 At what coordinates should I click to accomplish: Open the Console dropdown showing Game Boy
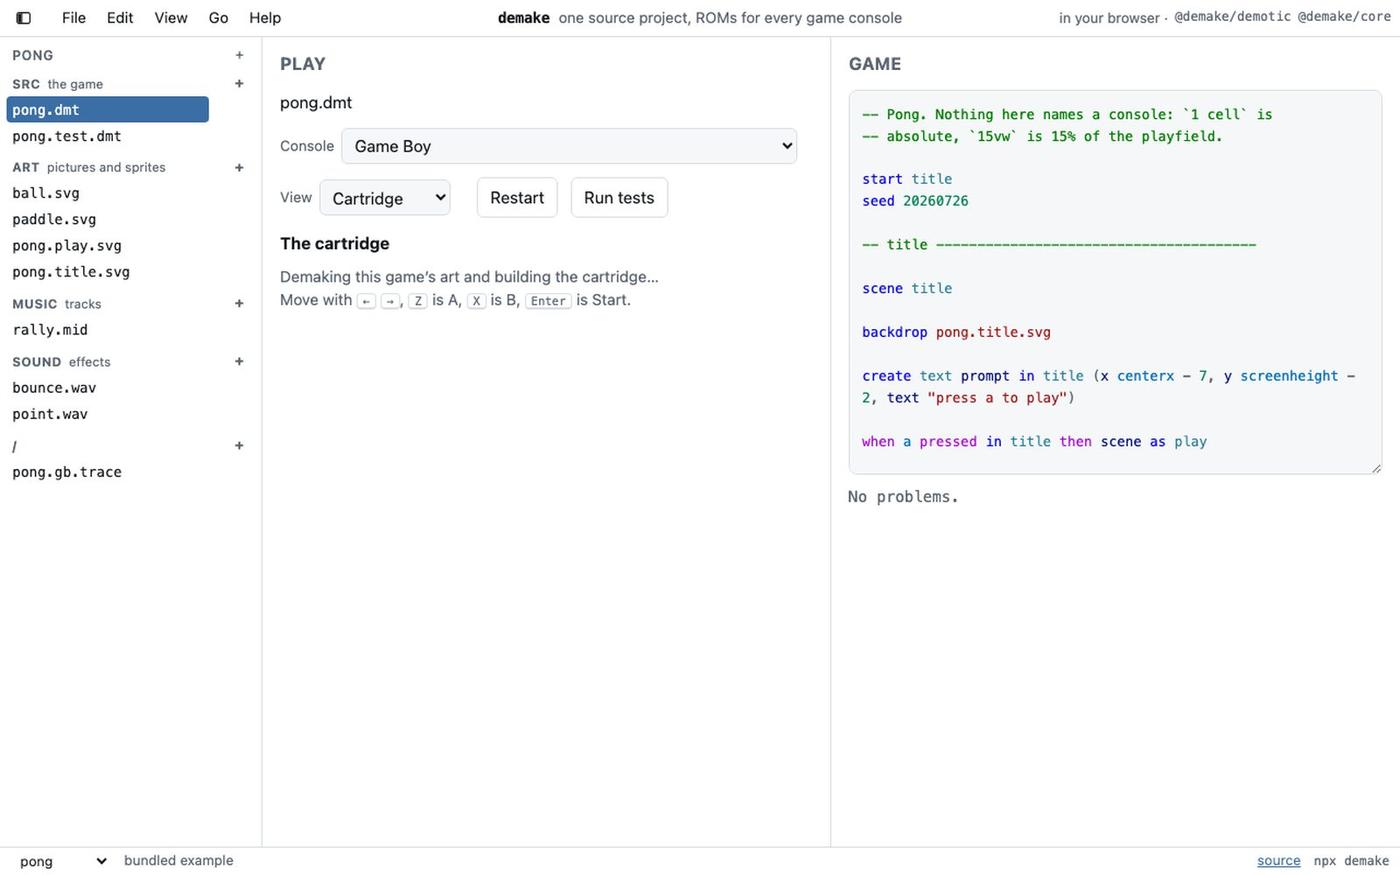[569, 146]
